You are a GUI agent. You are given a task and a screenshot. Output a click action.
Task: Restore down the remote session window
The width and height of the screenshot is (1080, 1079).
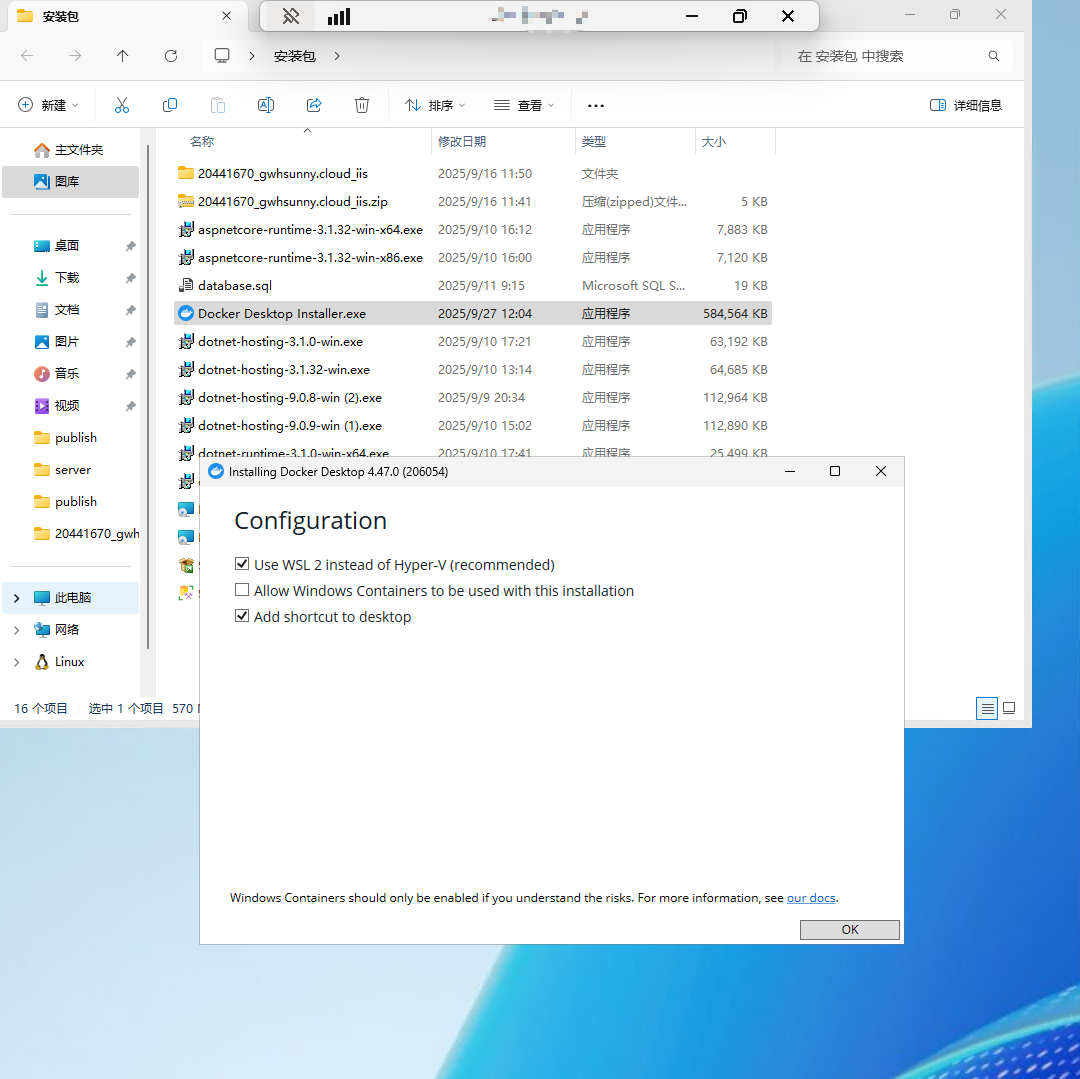pyautogui.click(x=740, y=16)
